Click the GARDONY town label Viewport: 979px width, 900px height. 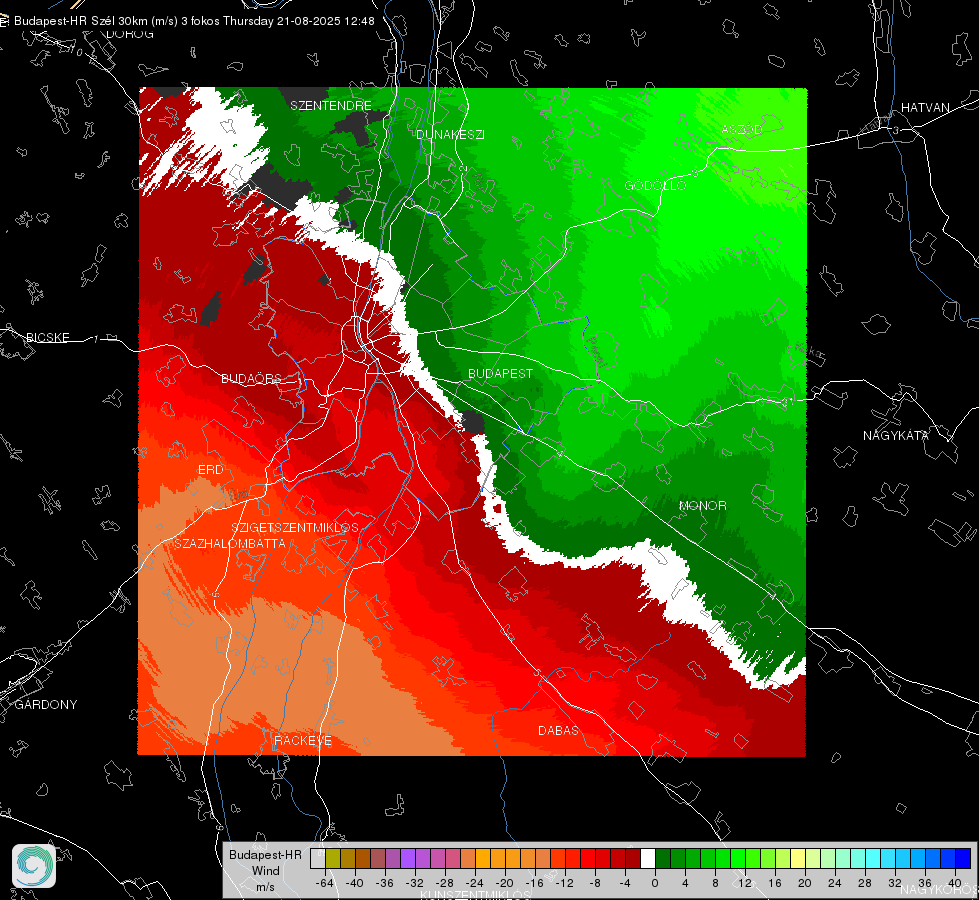46,705
